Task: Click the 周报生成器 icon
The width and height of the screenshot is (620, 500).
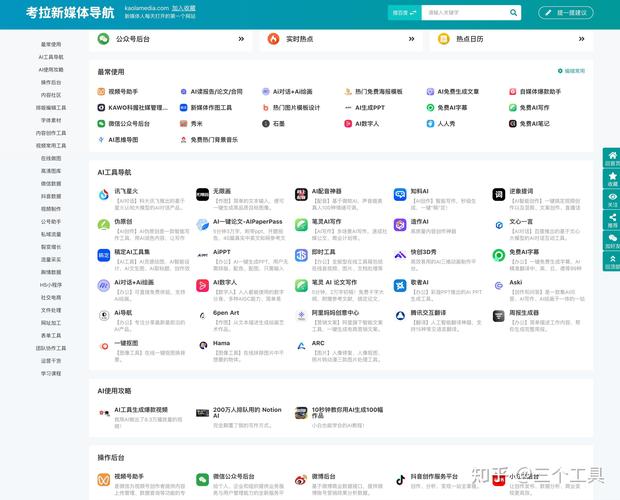Action: pyautogui.click(x=499, y=316)
